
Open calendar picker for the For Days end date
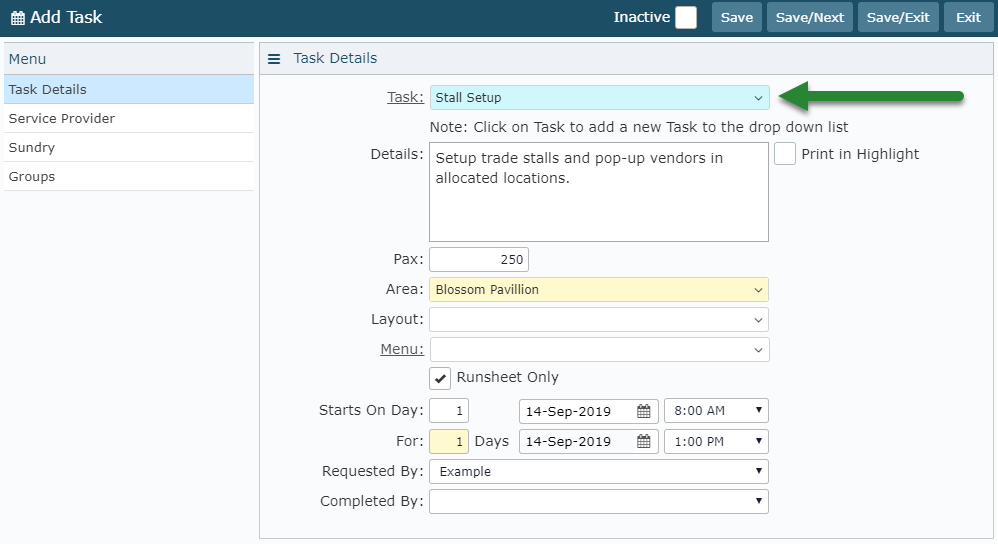[643, 441]
